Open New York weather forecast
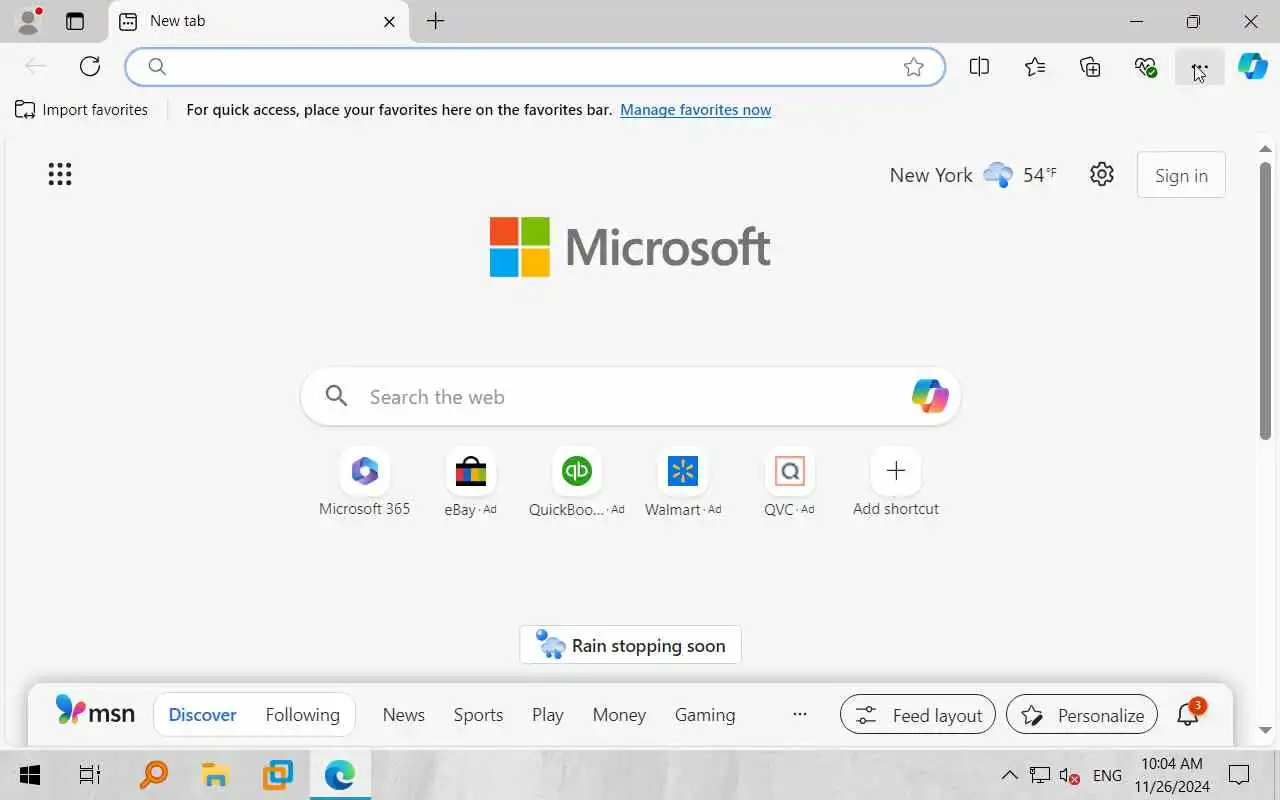Screen dimensions: 1280x800 pyautogui.click(x=973, y=175)
